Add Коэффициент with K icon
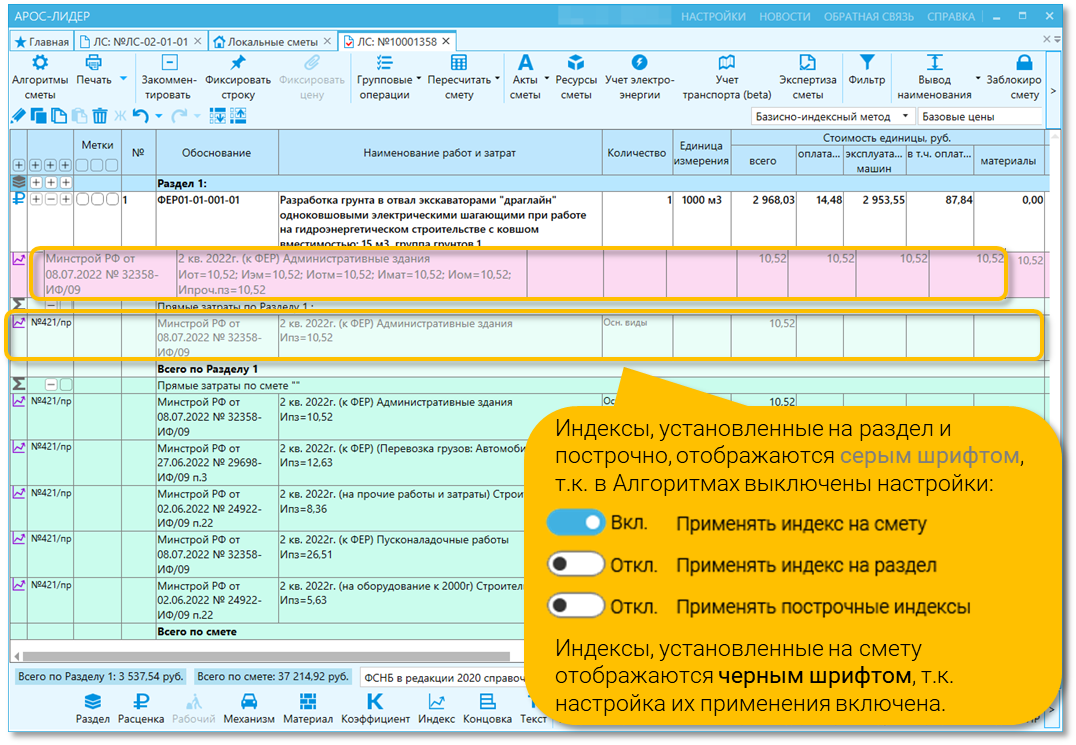Screen dimensions: 1076x745 click(375, 709)
